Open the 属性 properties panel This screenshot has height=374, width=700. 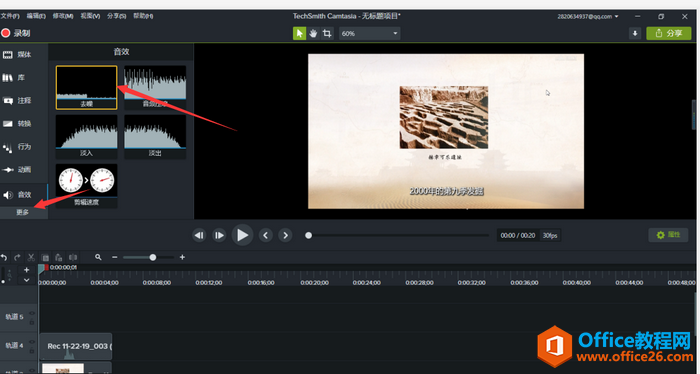[668, 235]
